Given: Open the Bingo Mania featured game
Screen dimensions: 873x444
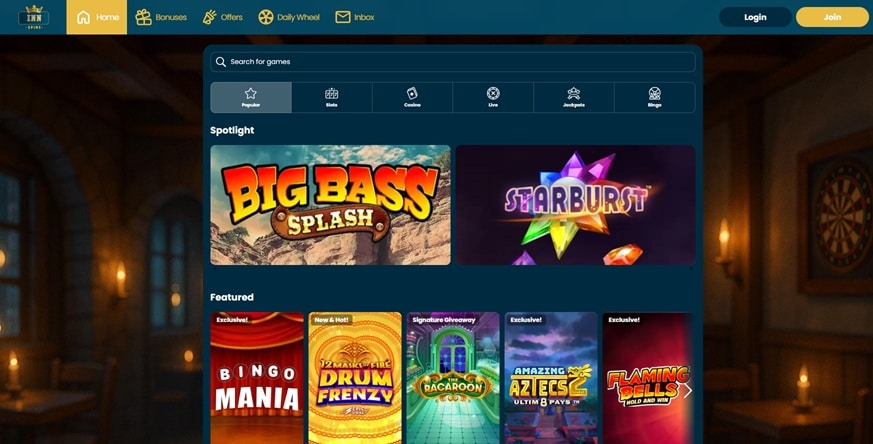Looking at the screenshot, I should coord(257,378).
